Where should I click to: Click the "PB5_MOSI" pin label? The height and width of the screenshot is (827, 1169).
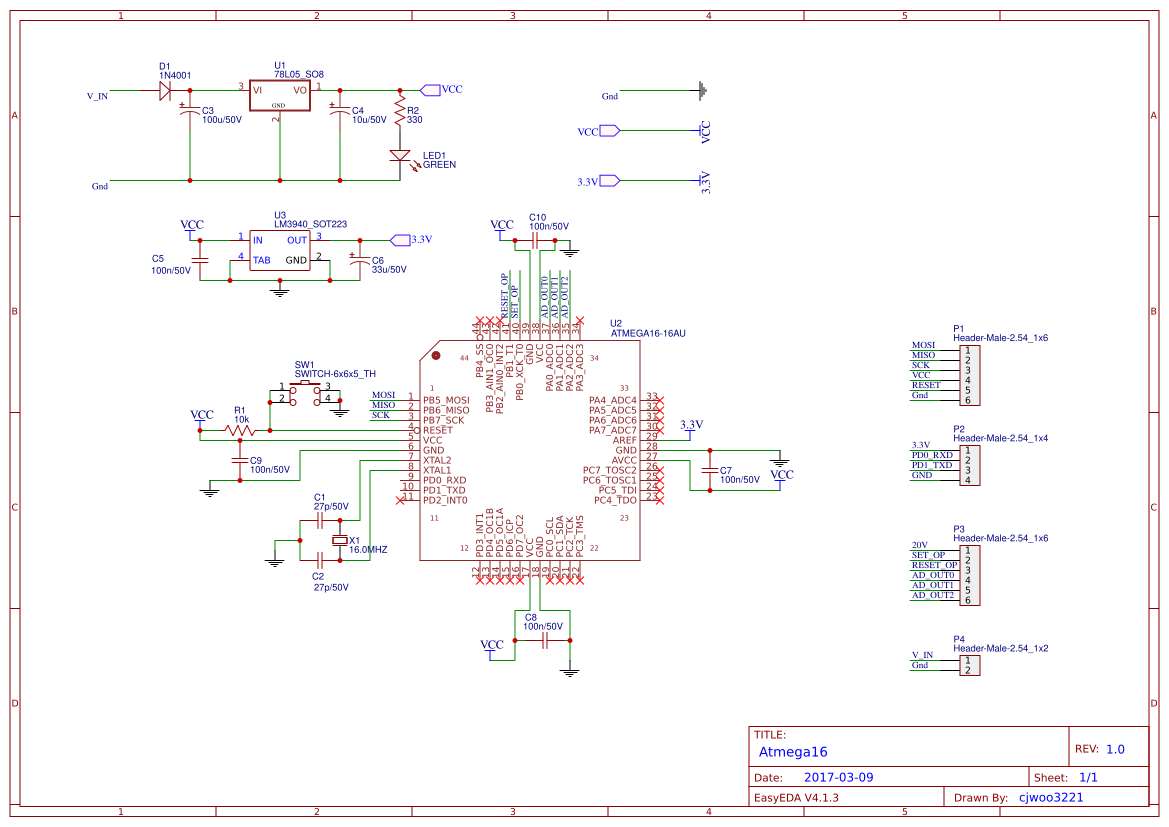click(446, 400)
